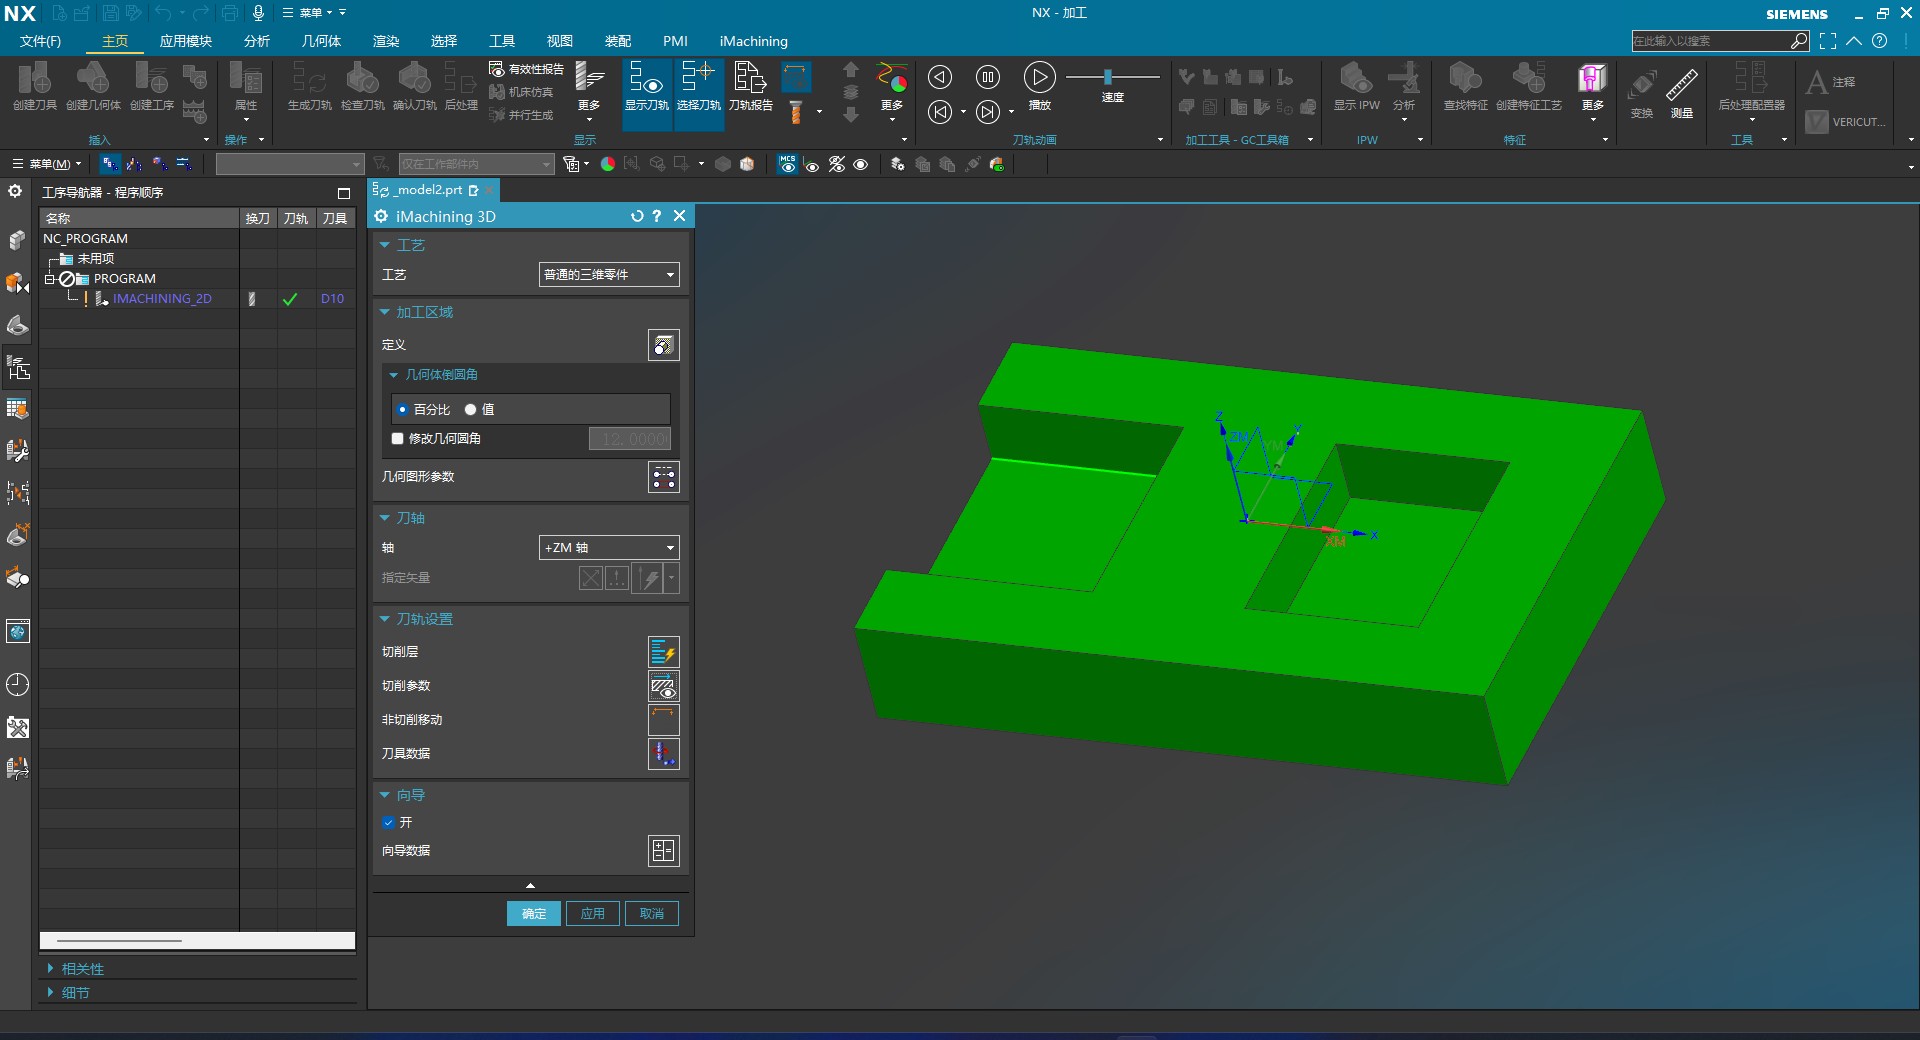This screenshot has width=1920, height=1040.
Task: Adjust the 速度 speed slider handle
Action: tap(1108, 77)
